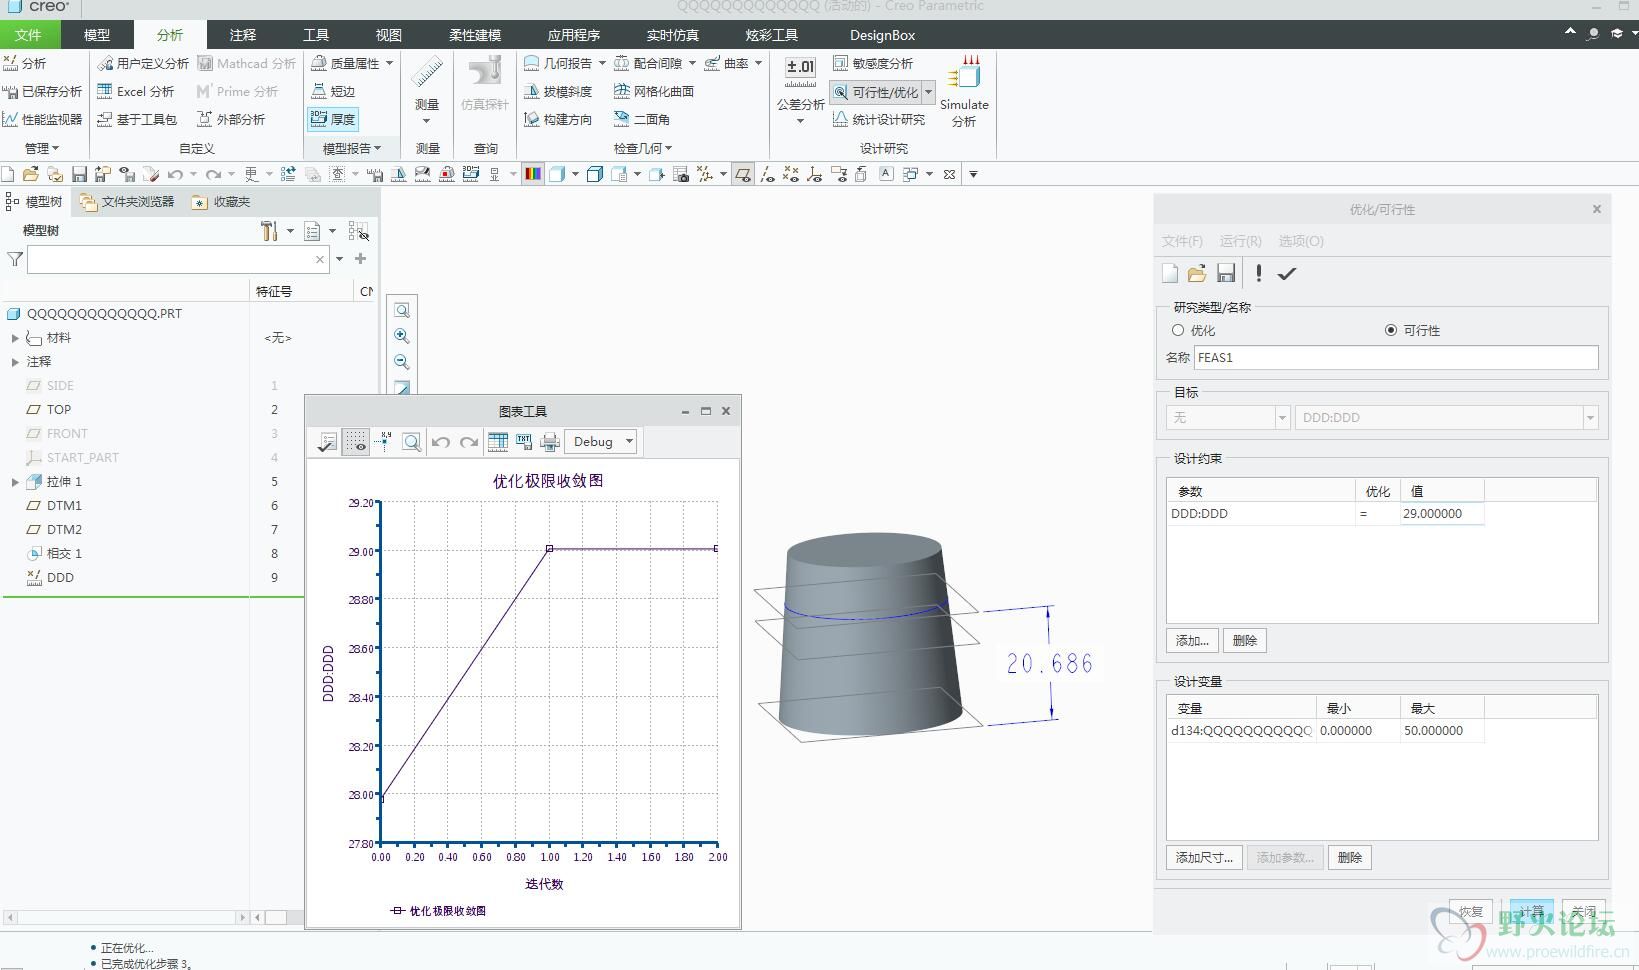Image resolution: width=1639 pixels, height=970 pixels.
Task: Open 性能监视器 performance monitor
Action: click(x=43, y=119)
